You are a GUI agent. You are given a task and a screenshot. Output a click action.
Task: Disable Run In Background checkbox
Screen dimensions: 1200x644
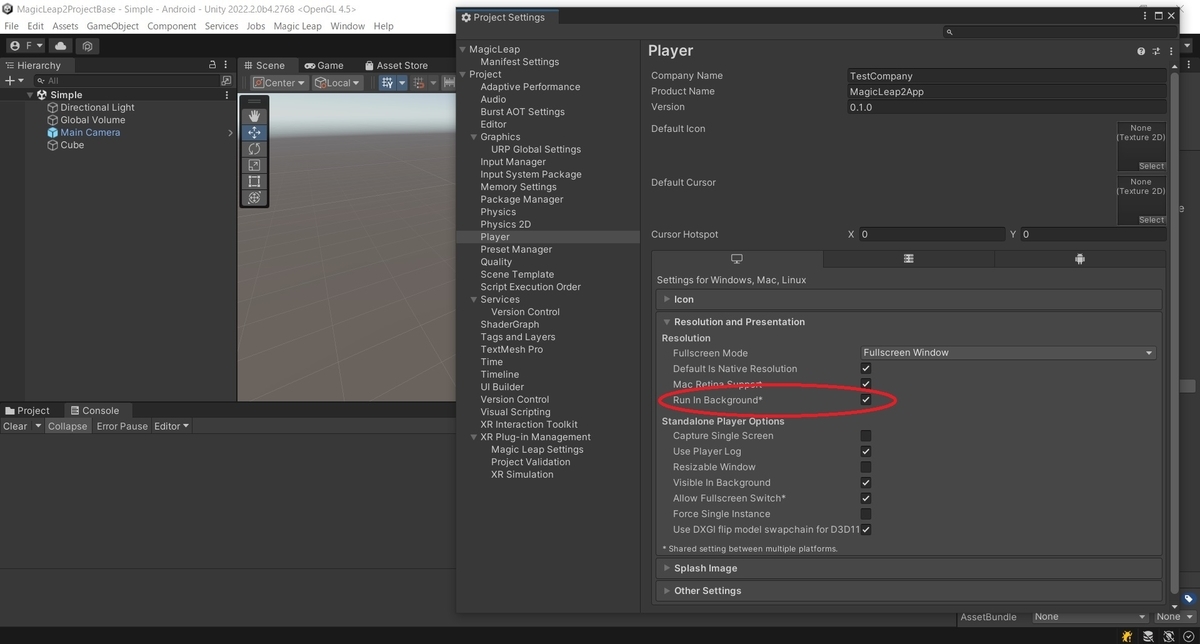(x=866, y=400)
